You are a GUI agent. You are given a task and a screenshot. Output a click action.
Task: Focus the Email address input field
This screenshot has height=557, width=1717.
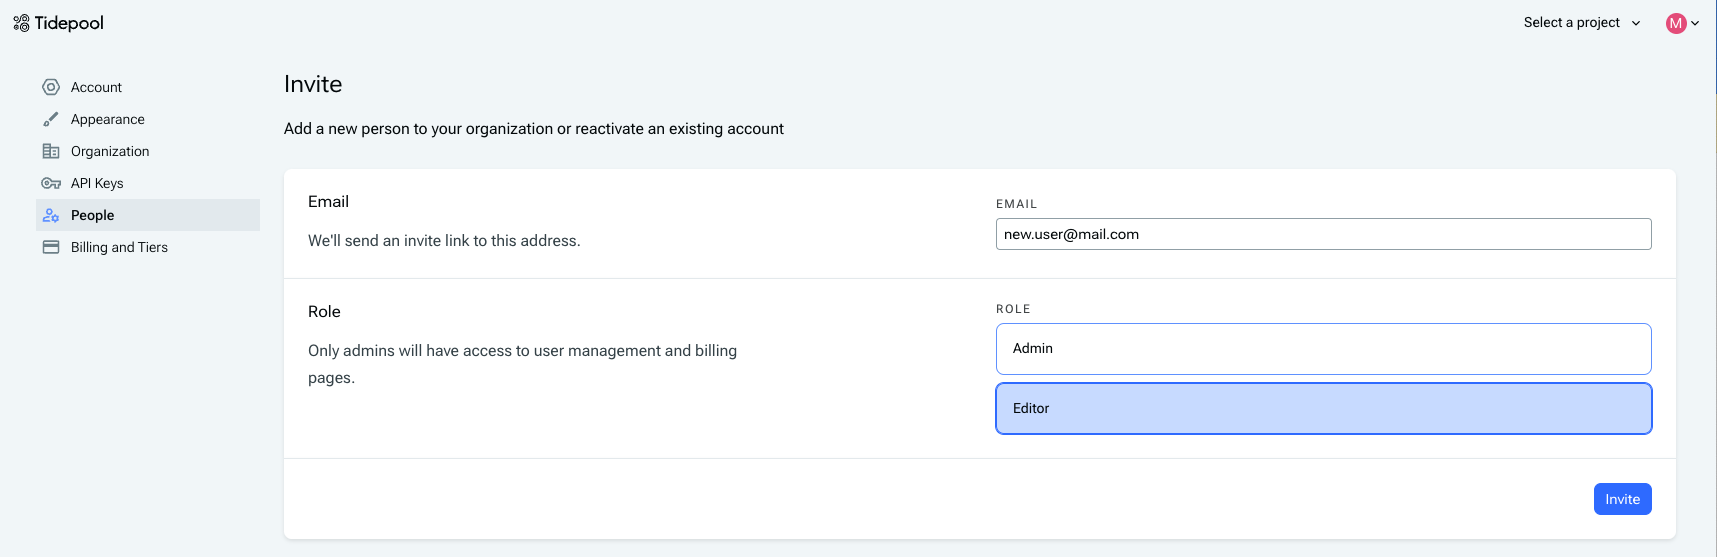[x=1323, y=234]
